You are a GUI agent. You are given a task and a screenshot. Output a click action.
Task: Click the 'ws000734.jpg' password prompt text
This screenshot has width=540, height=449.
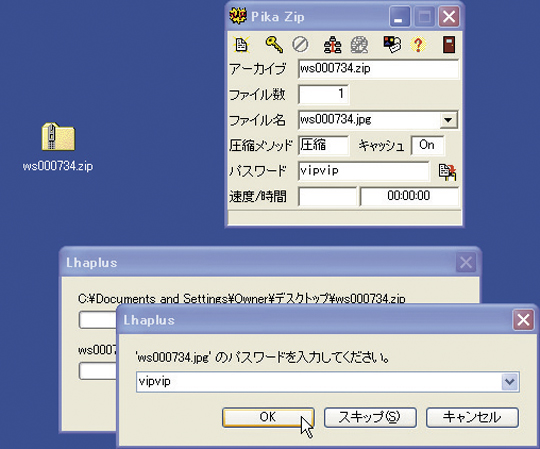pos(263,358)
